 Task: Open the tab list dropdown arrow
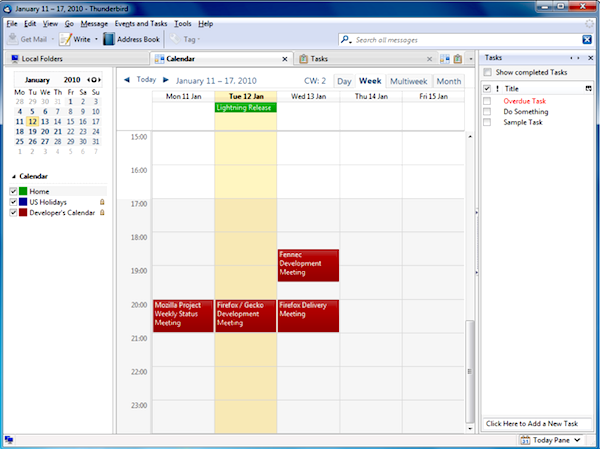471,59
